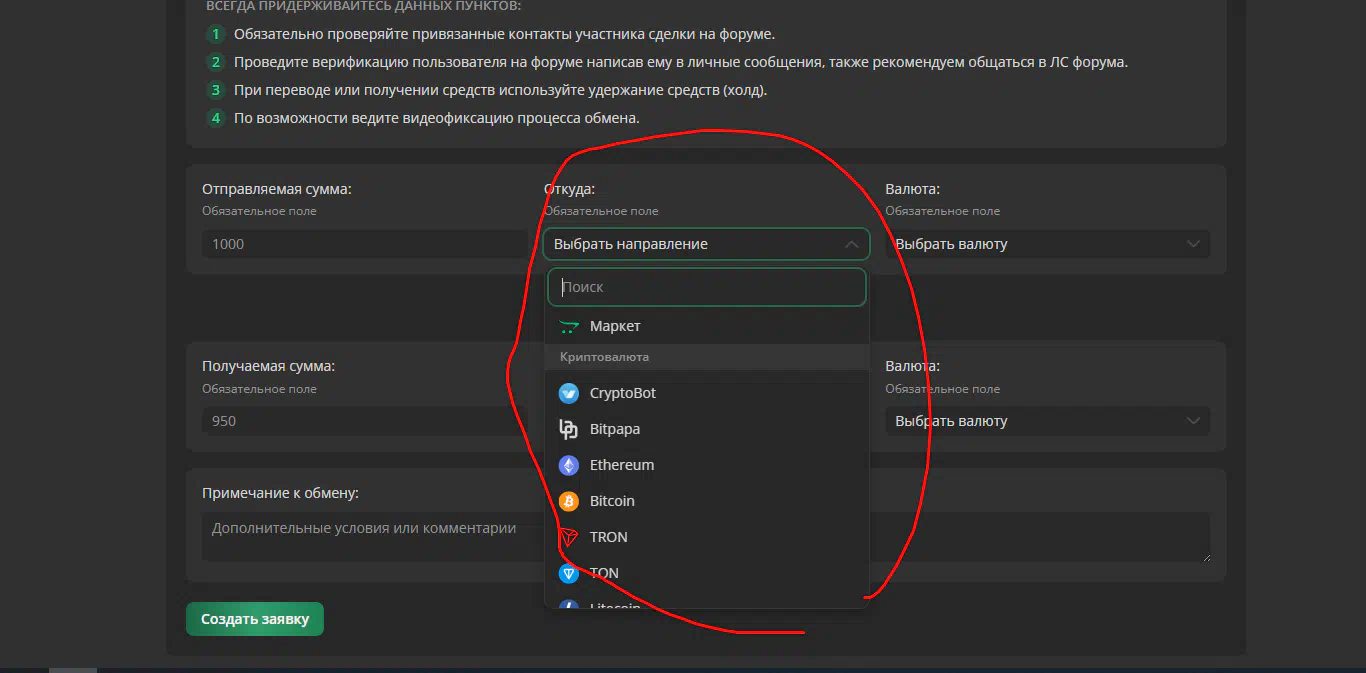
Task: Select the Bitpapa text option in list
Action: pos(615,429)
